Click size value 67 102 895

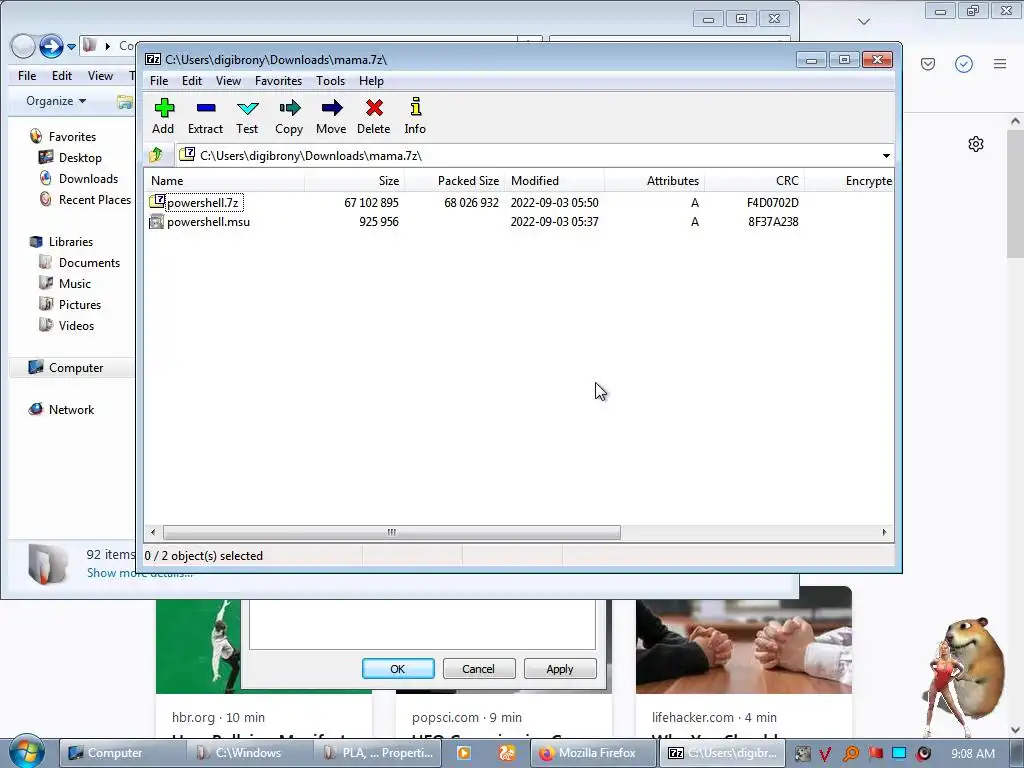372,202
